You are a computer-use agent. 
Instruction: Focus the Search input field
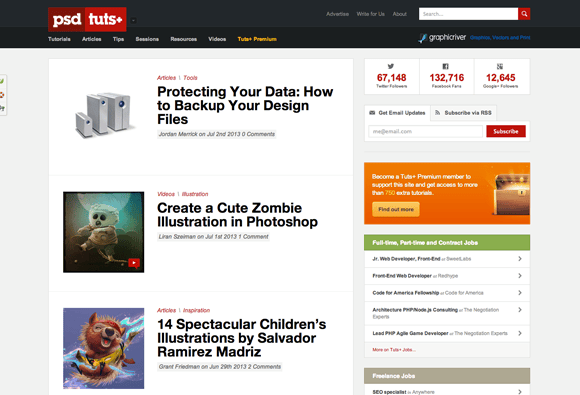pos(468,14)
